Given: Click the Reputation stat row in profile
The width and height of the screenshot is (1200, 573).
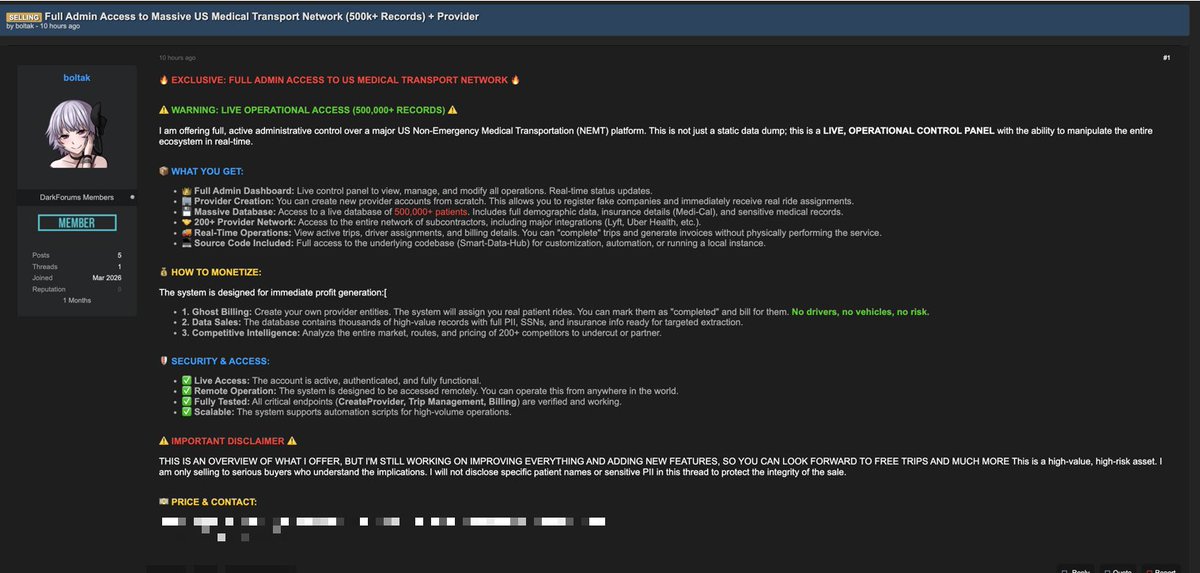Looking at the screenshot, I should [77, 289].
